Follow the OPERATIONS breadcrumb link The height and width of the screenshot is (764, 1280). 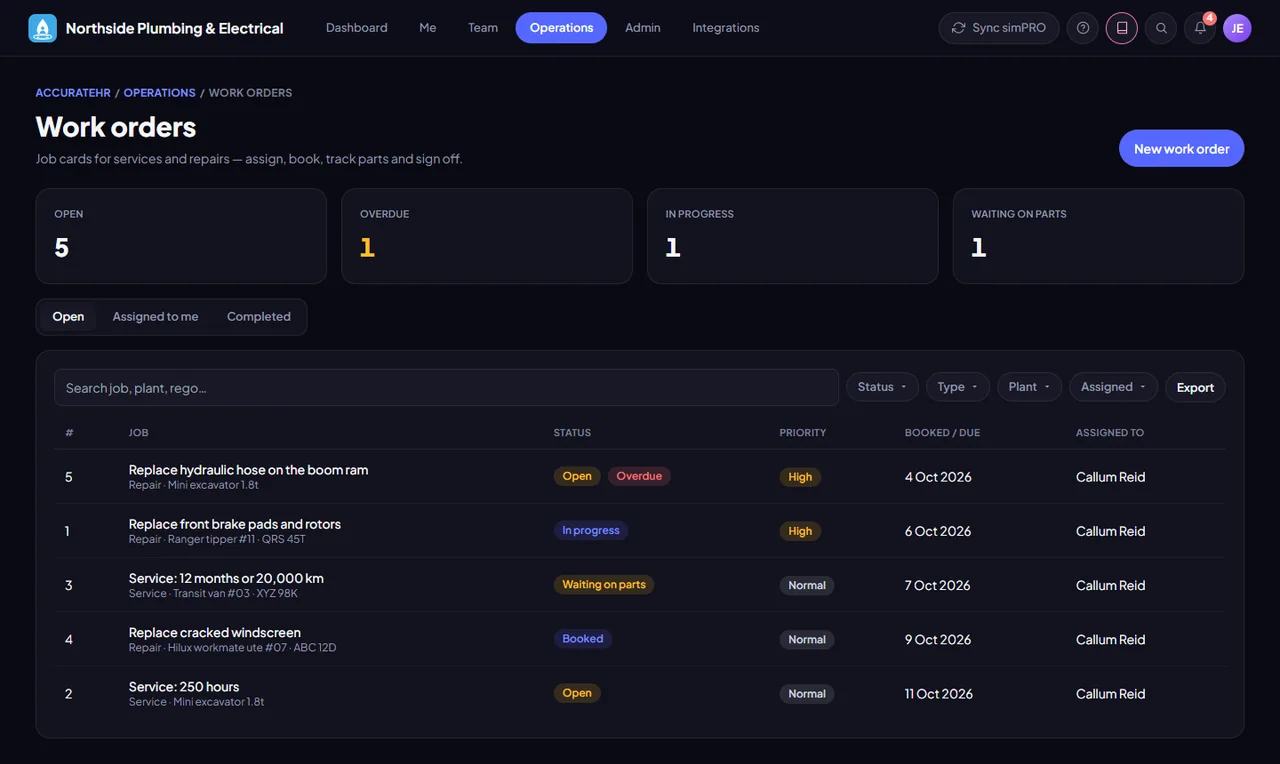point(160,93)
